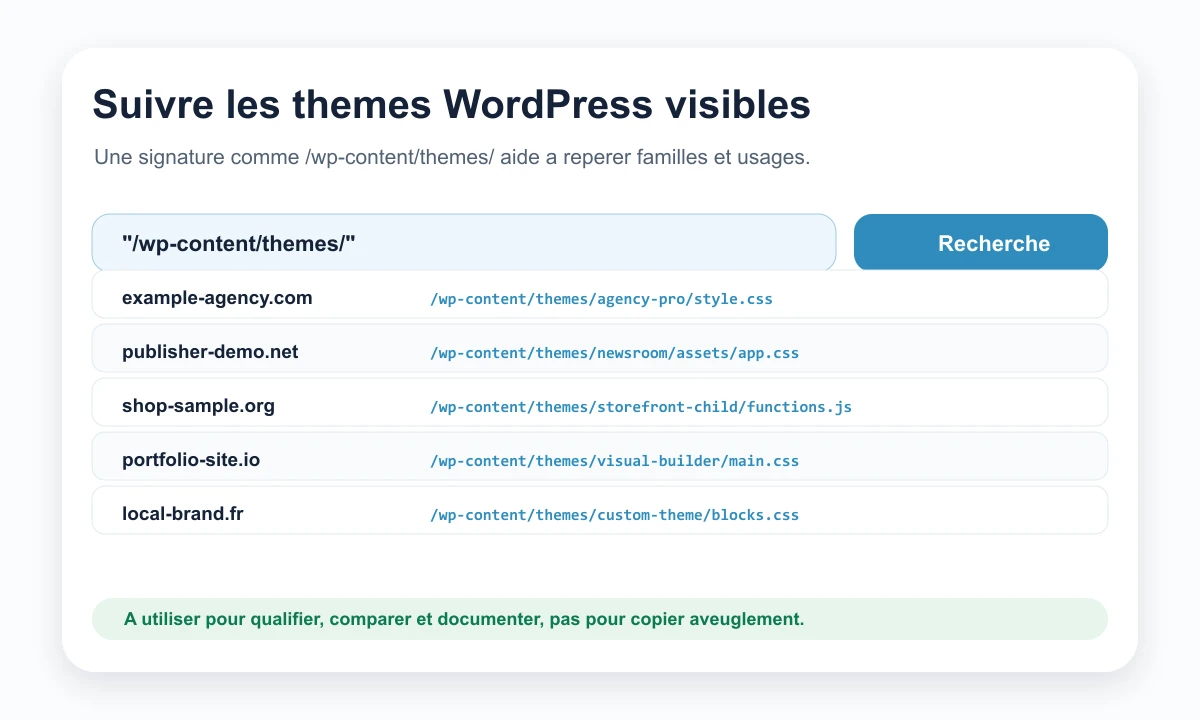Open path /wp-content/themes/newsroom/assets/app.css
The width and height of the screenshot is (1200, 720).
(x=614, y=353)
